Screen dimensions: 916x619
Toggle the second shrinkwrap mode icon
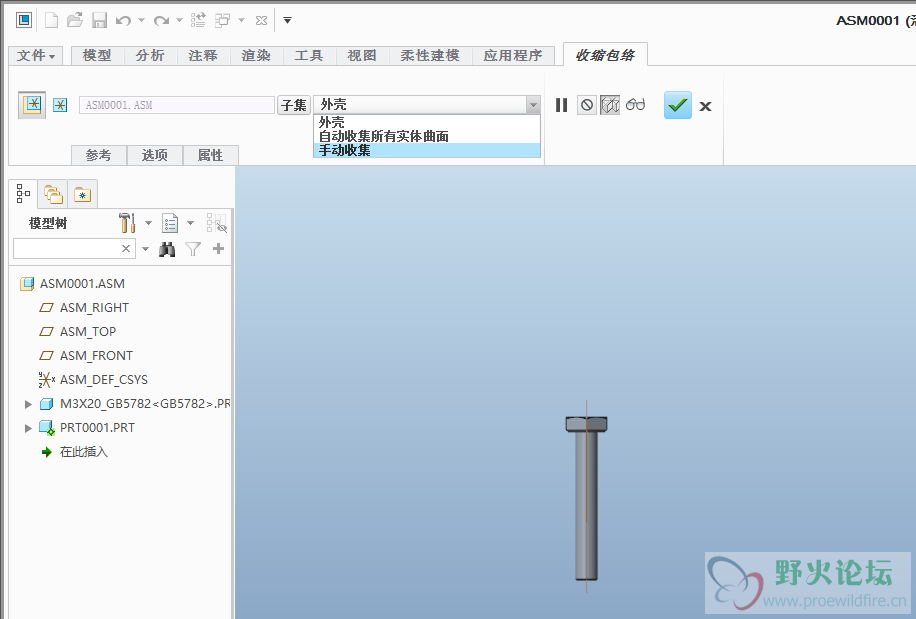60,105
